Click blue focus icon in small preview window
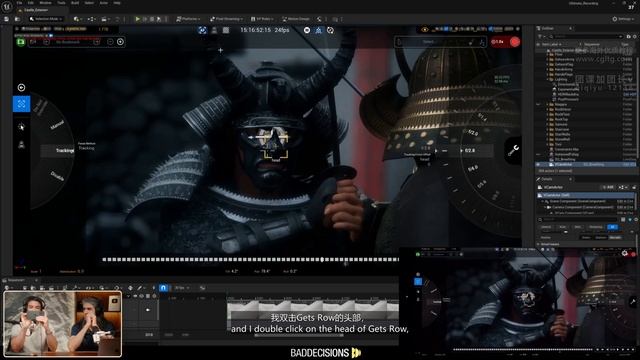 click(418, 281)
